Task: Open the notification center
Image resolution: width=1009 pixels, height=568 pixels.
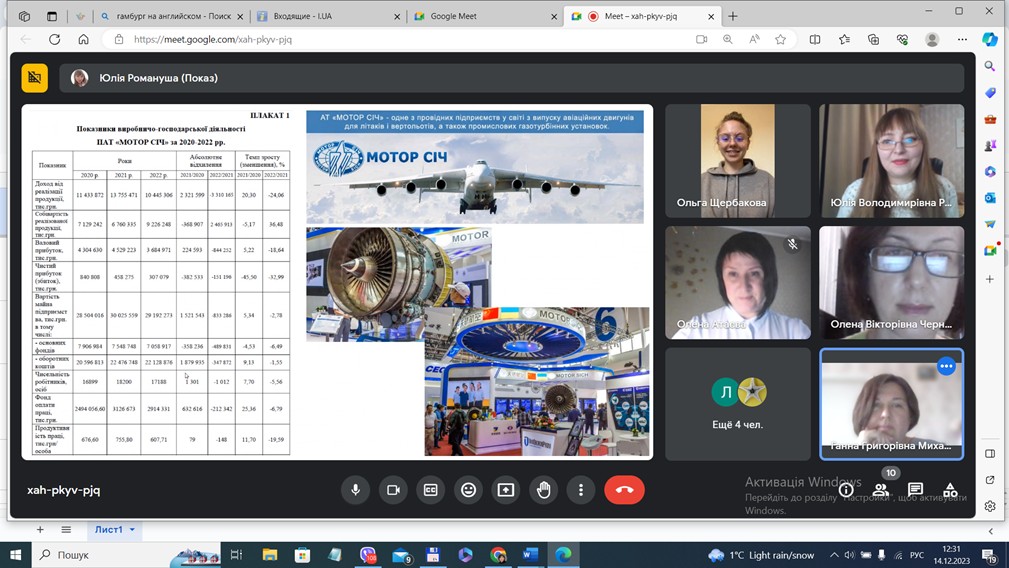Action: point(990,554)
